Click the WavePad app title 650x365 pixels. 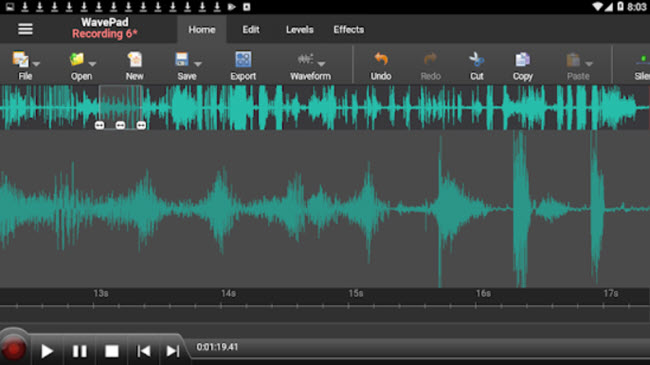coord(104,22)
